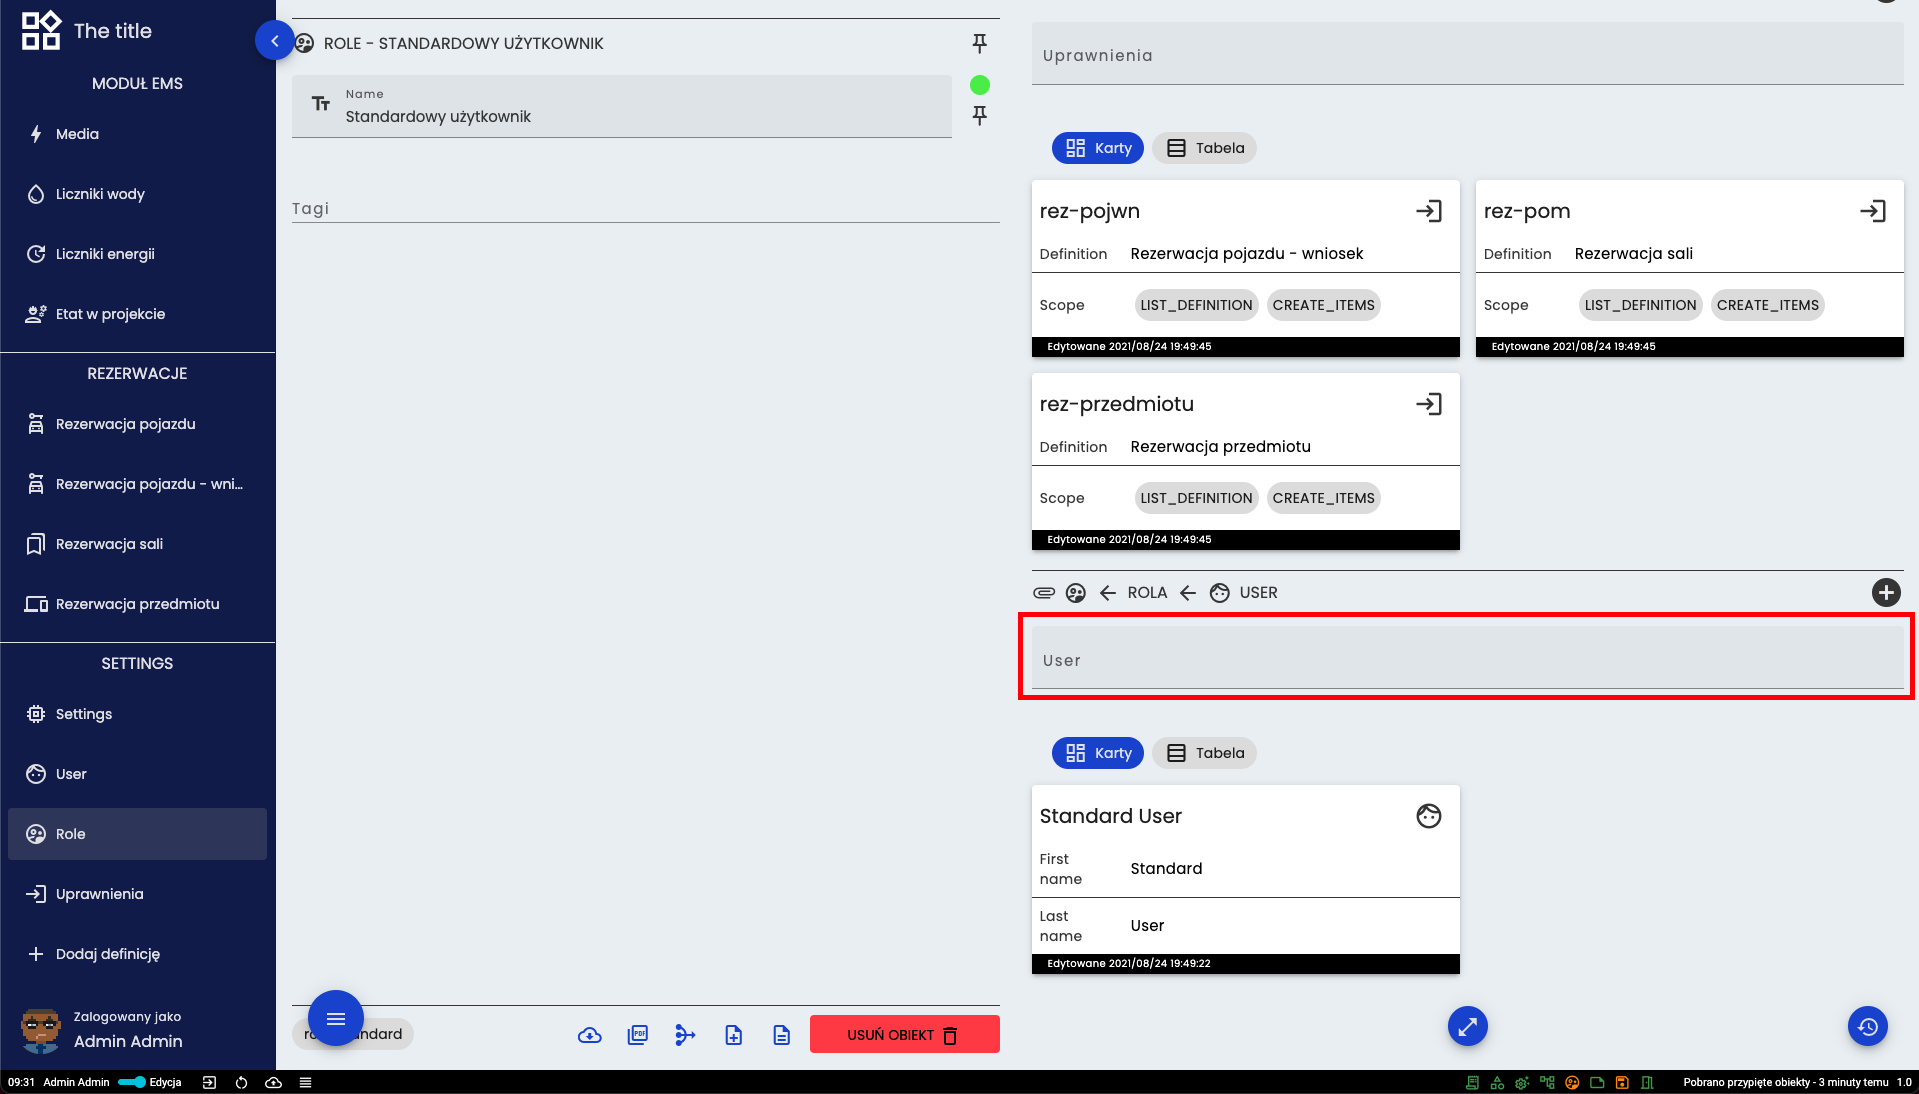This screenshot has width=1919, height=1094.
Task: Open the rez-pom card arrow icon
Action: (x=1873, y=211)
